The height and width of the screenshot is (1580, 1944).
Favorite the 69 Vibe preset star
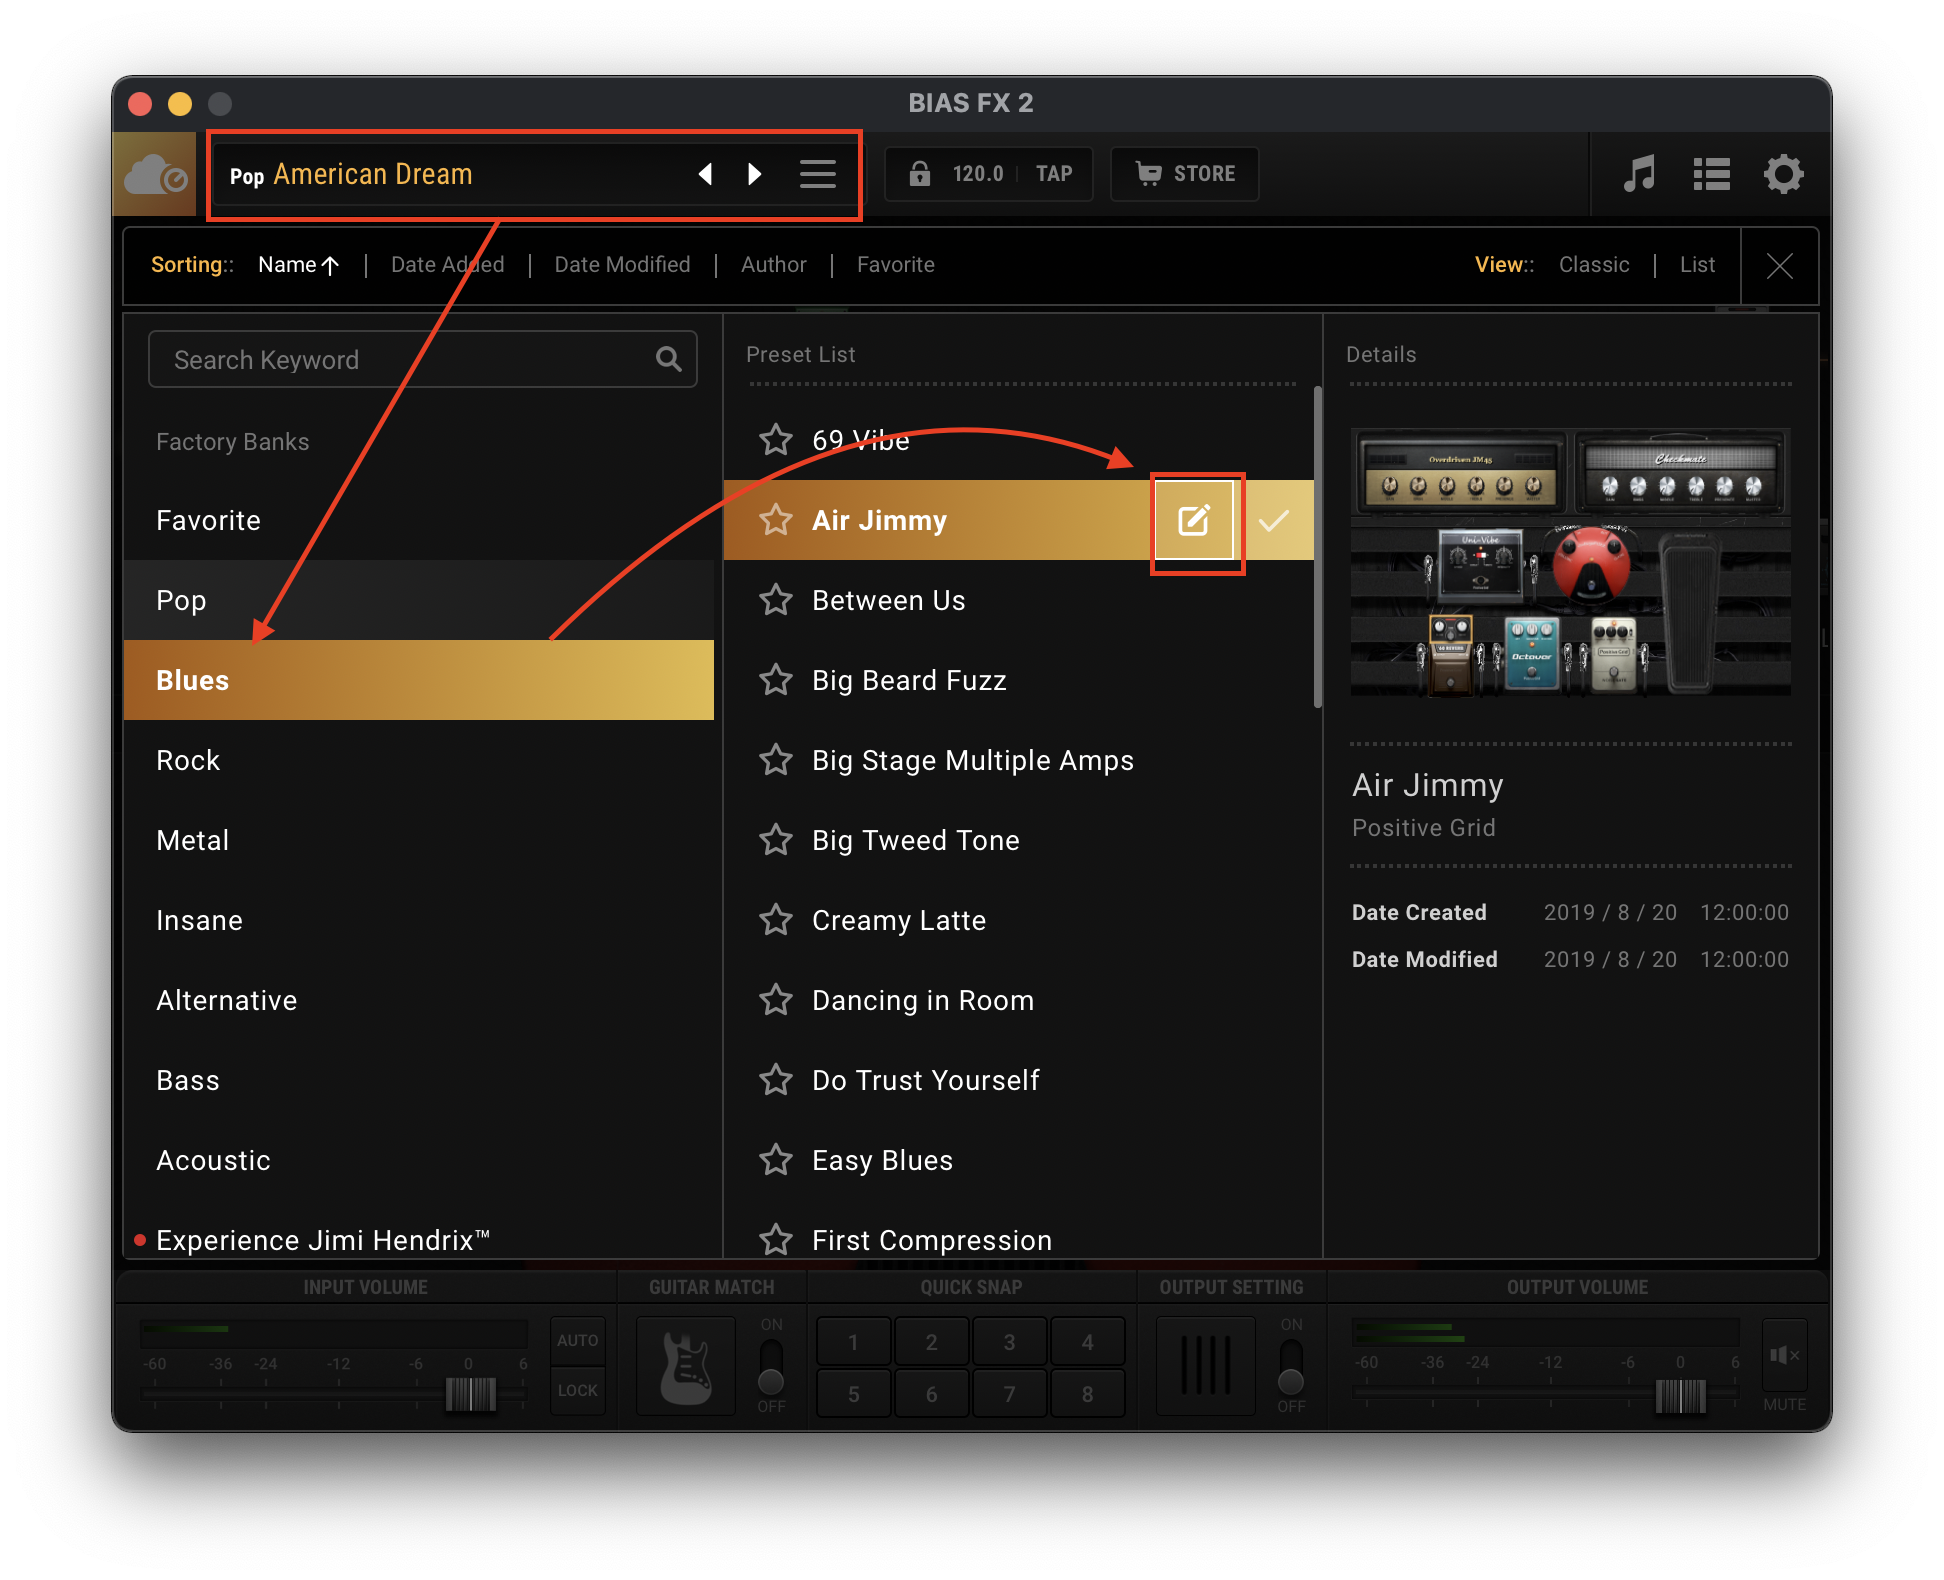(776, 440)
